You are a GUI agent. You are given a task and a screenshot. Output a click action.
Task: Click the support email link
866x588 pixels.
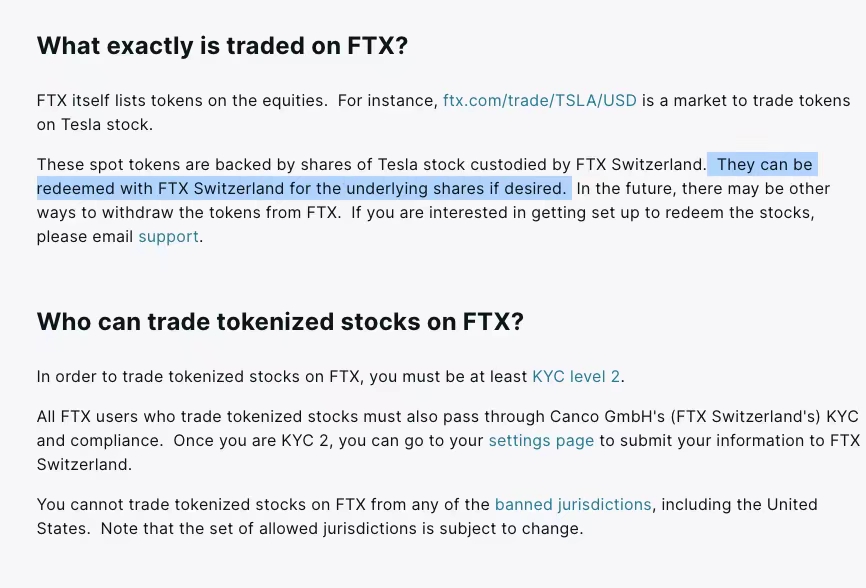[168, 237]
